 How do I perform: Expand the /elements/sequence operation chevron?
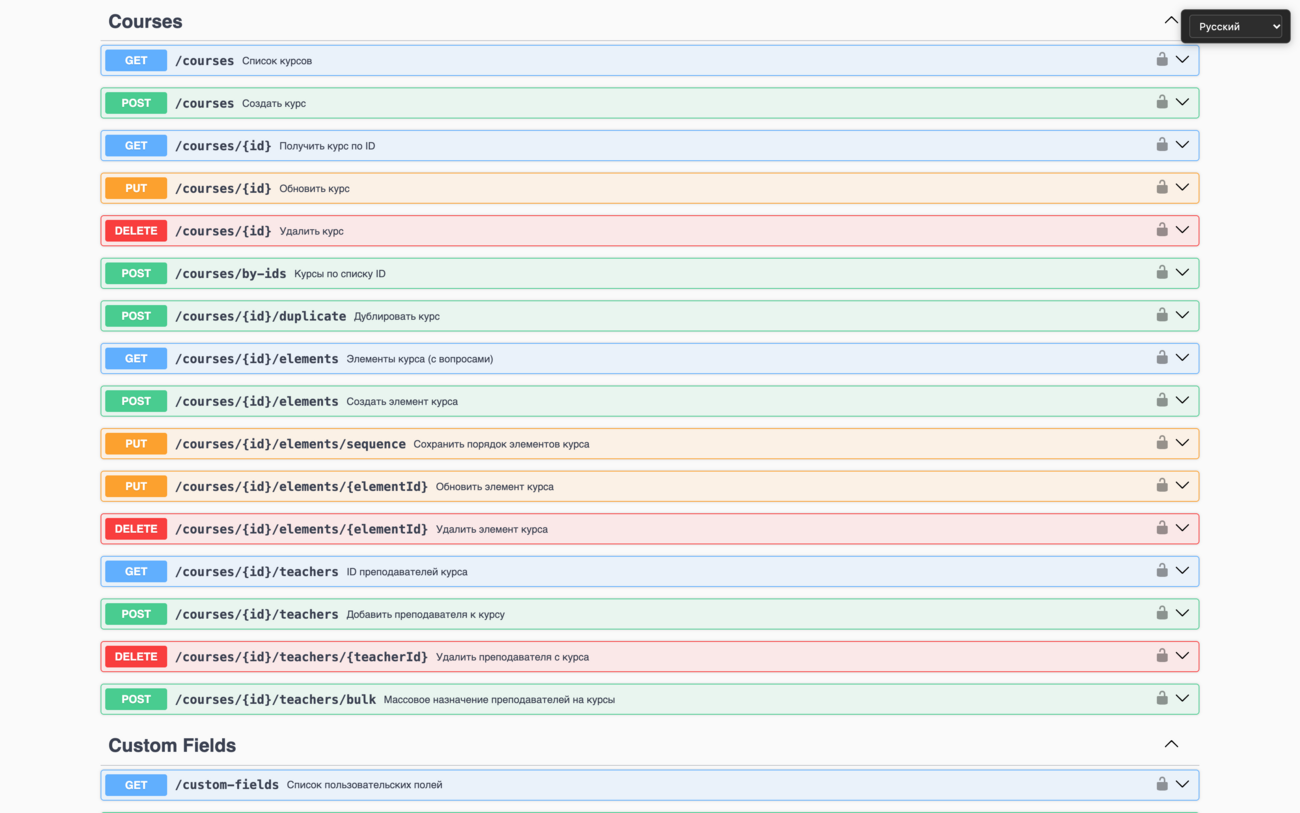point(1182,443)
